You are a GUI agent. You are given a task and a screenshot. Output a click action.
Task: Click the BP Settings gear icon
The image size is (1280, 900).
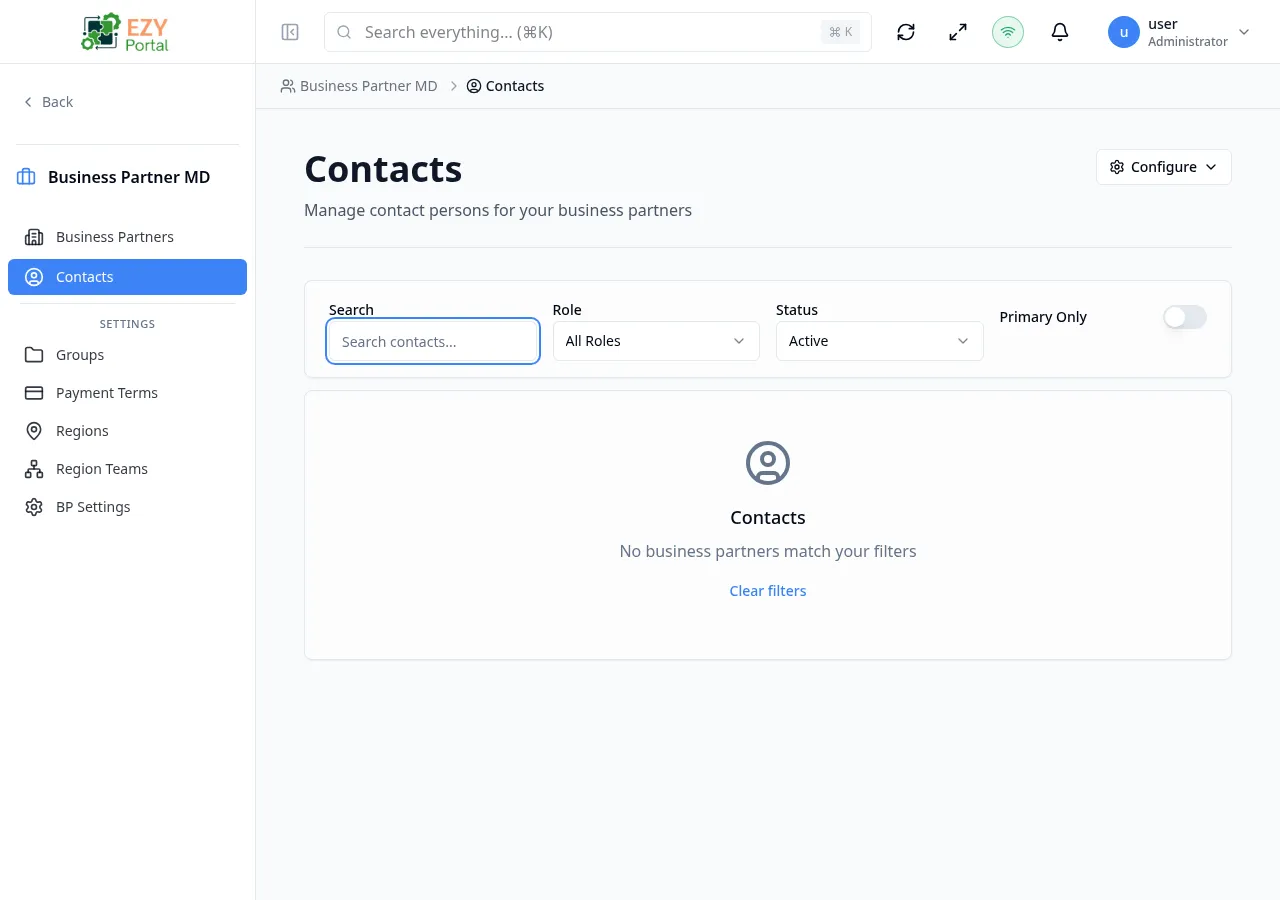34,506
